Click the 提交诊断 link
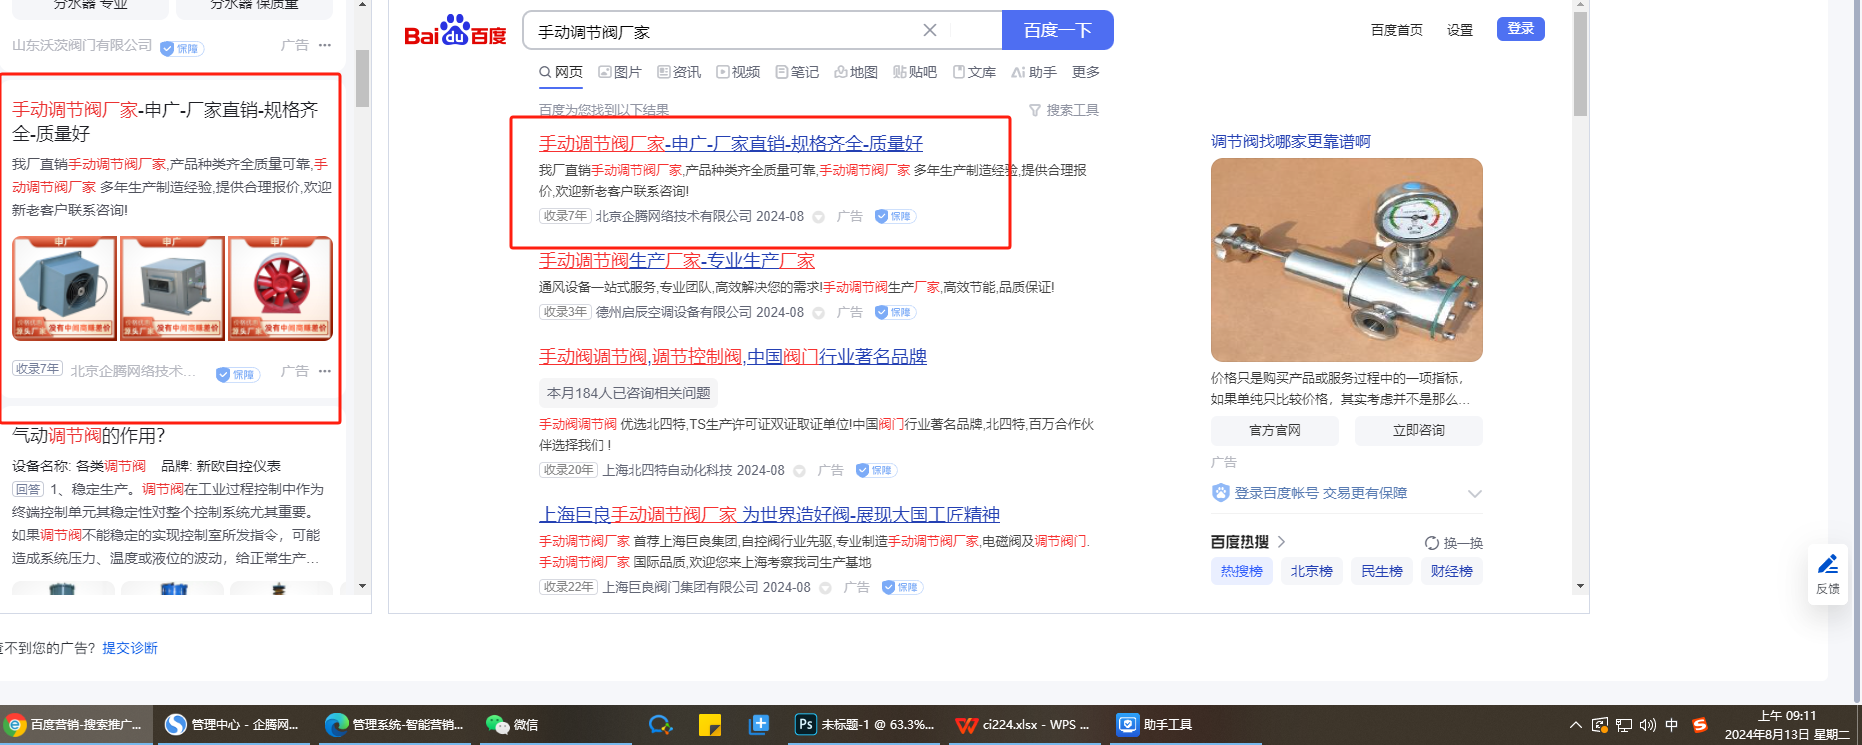1862x745 pixels. [130, 648]
